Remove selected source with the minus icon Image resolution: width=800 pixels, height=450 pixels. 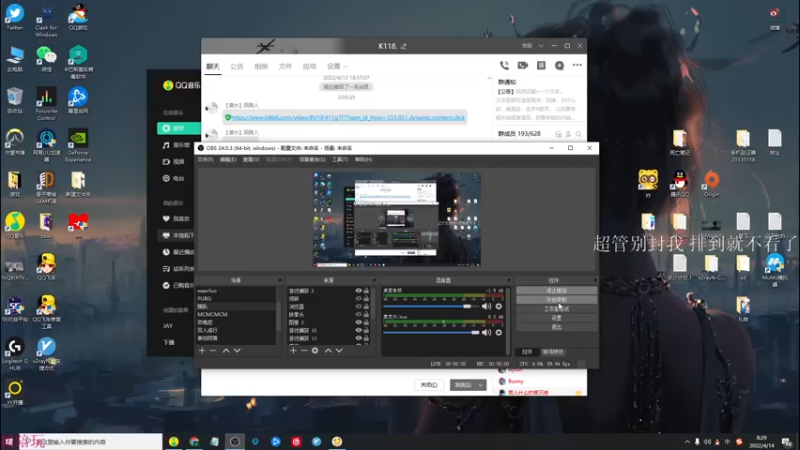304,351
